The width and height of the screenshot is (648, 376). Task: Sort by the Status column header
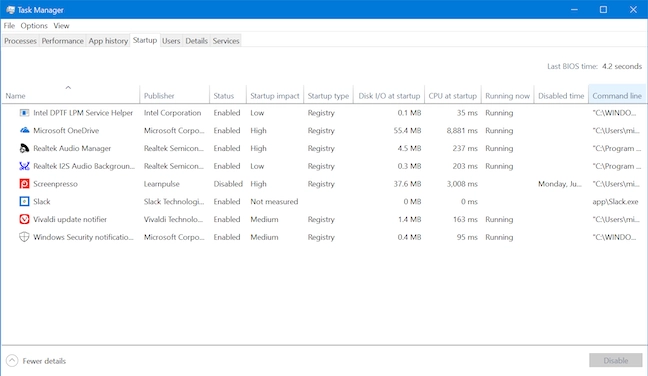pos(228,95)
